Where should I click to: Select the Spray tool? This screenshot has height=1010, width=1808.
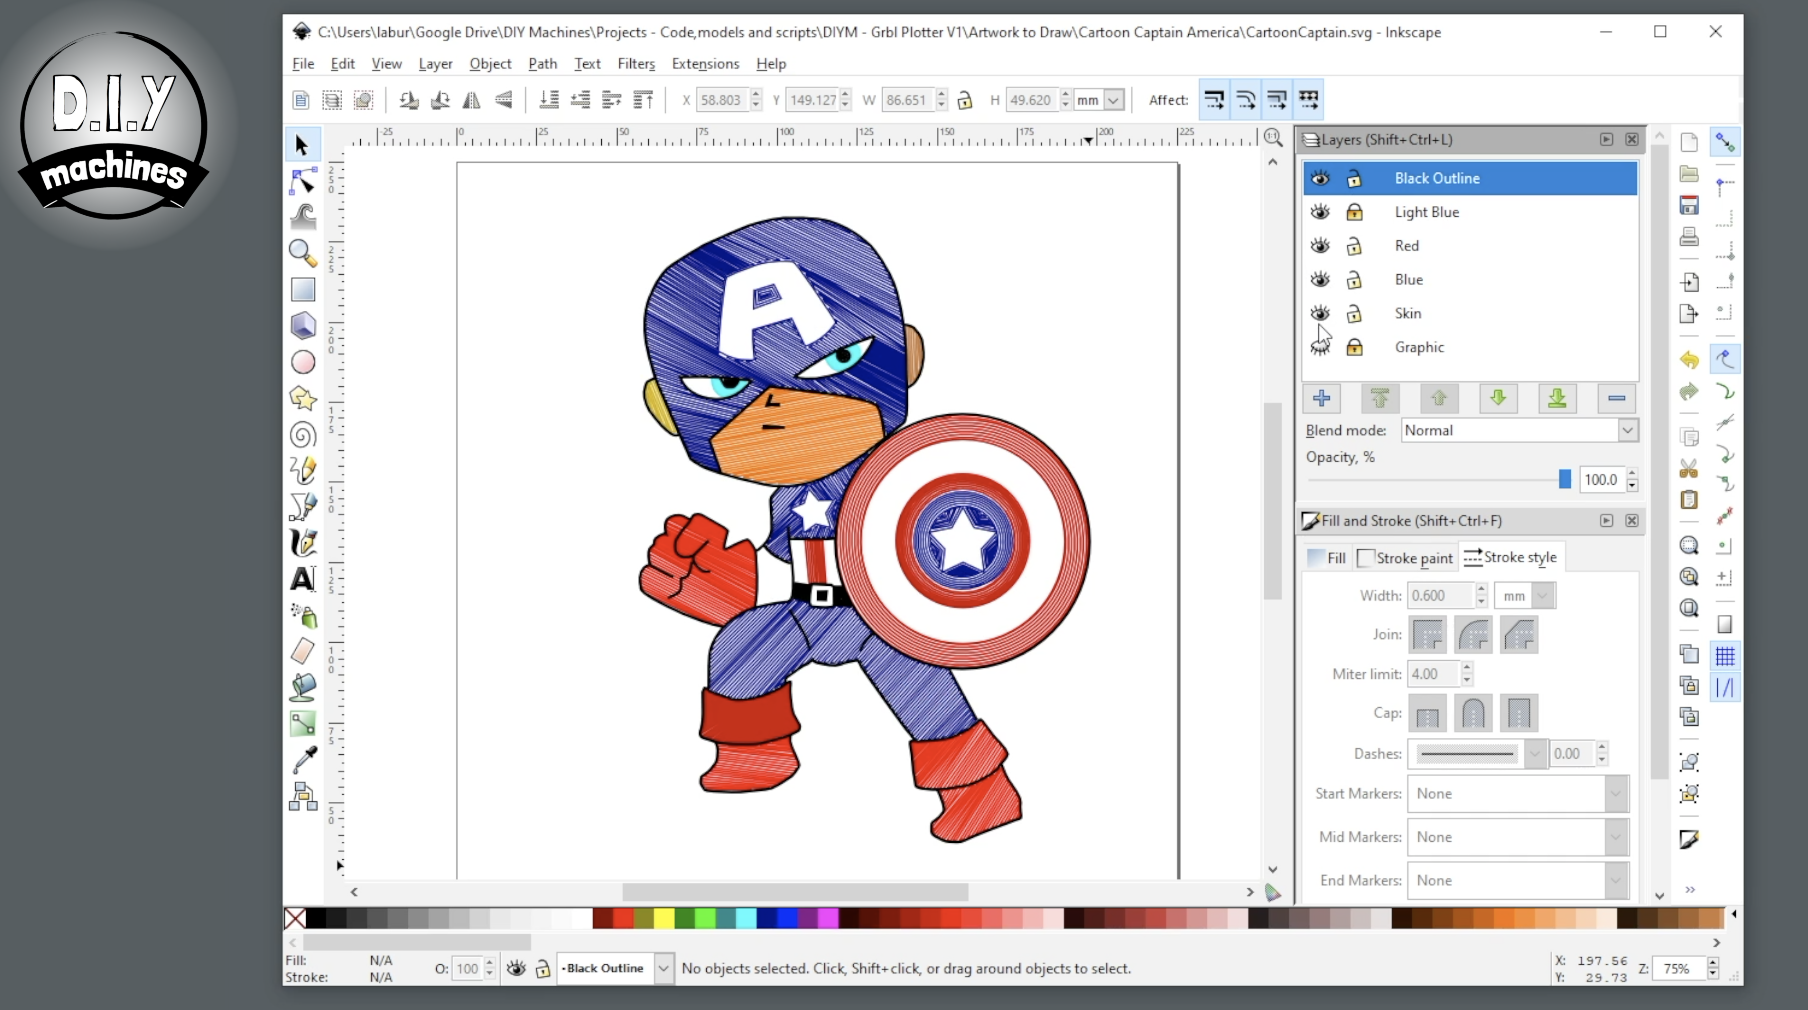pos(303,614)
